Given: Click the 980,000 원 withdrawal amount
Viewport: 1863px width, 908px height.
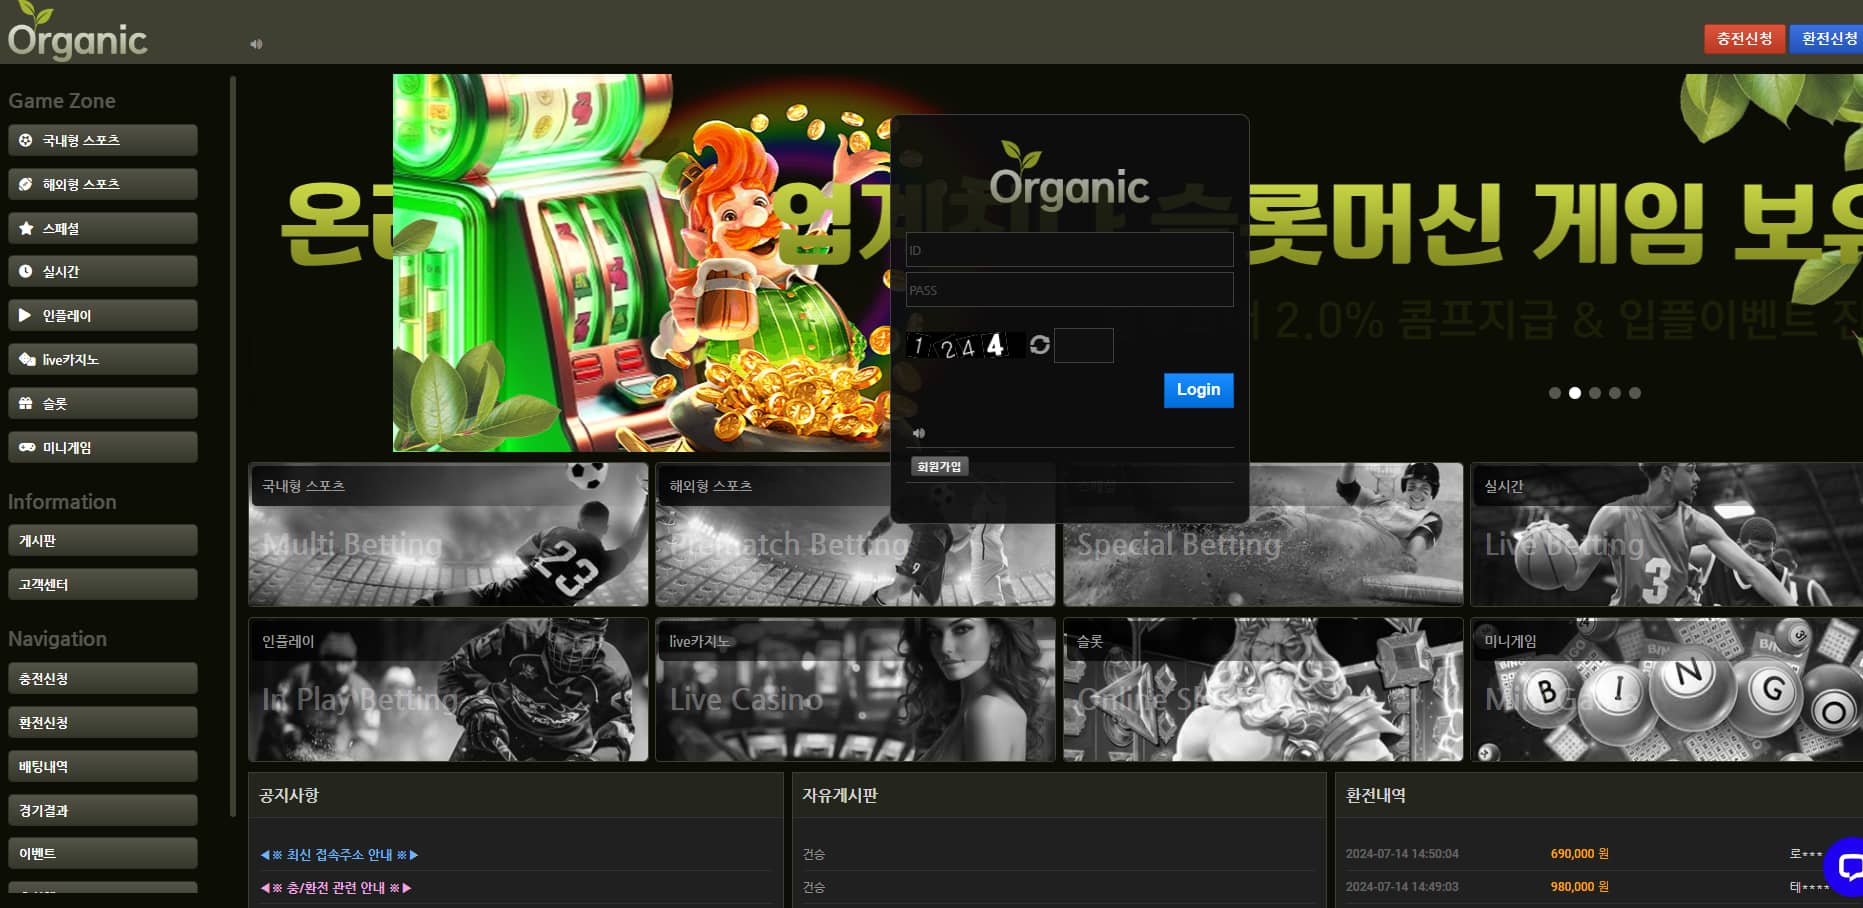Looking at the screenshot, I should point(1580,887).
